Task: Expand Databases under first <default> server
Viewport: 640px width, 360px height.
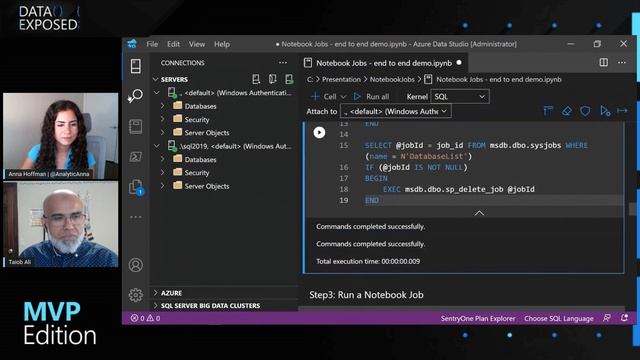Action: coord(163,106)
